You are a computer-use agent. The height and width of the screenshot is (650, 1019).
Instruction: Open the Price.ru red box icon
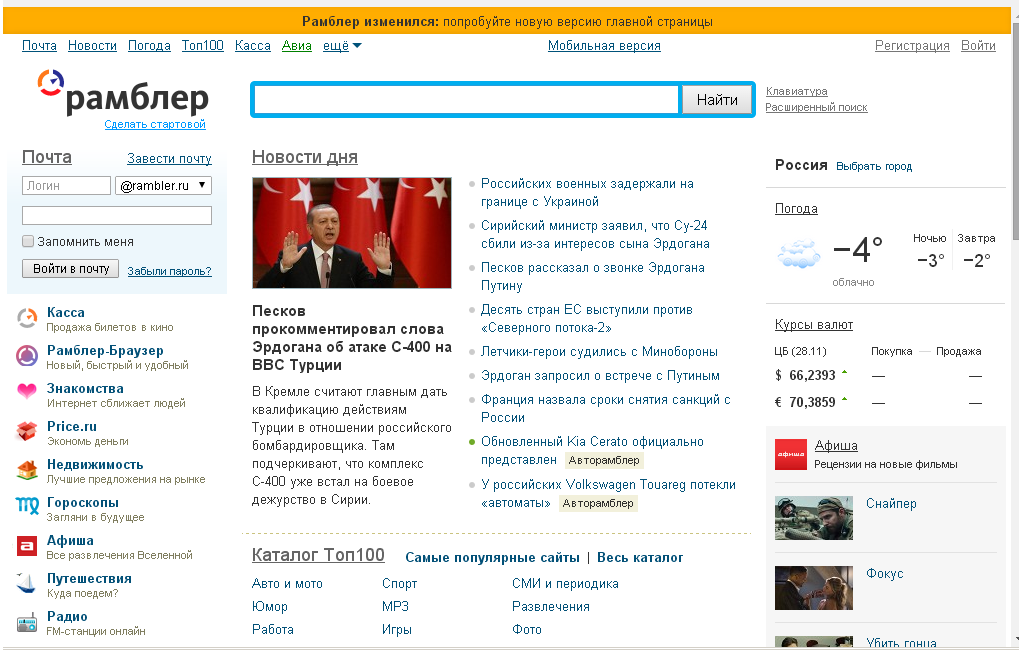(27, 431)
